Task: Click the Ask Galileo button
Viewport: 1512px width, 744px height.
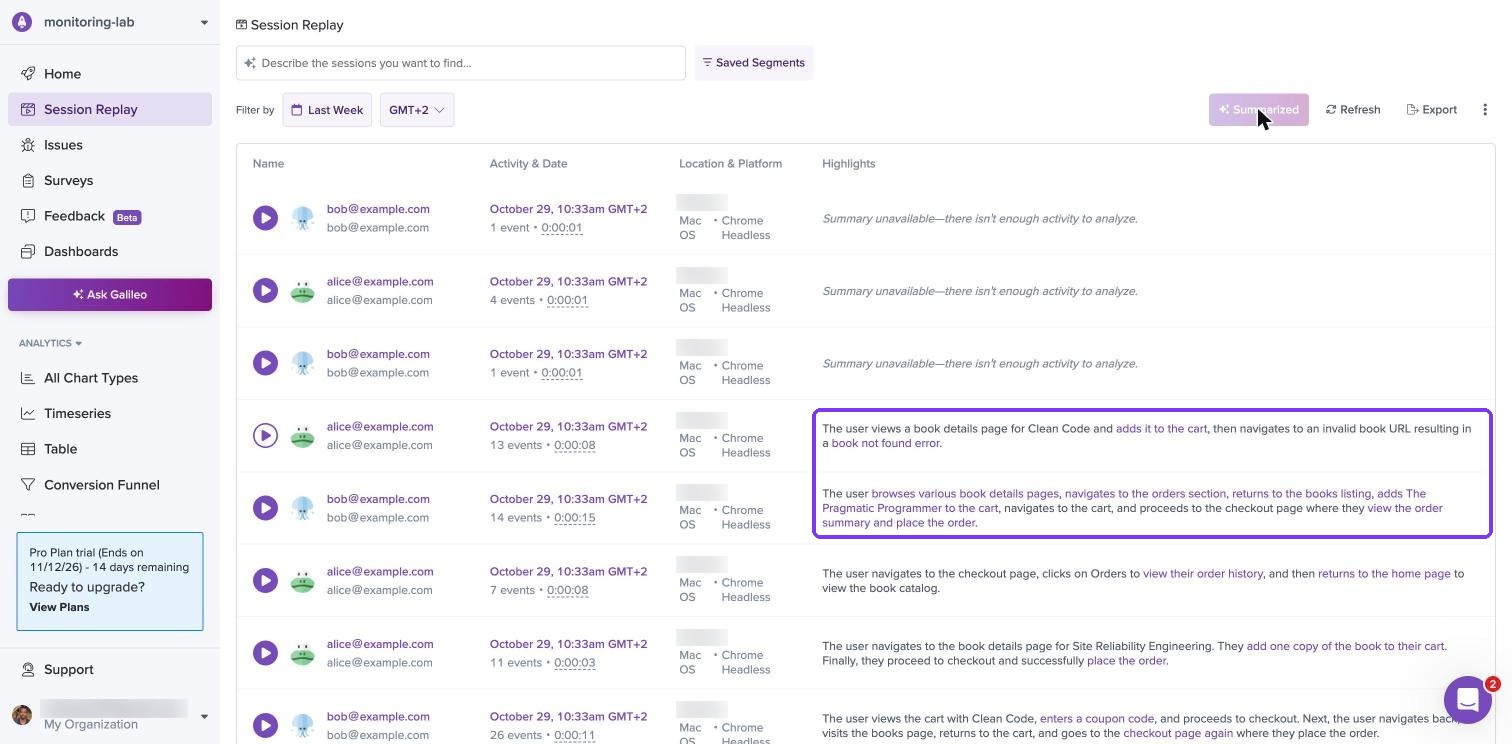Action: point(110,295)
